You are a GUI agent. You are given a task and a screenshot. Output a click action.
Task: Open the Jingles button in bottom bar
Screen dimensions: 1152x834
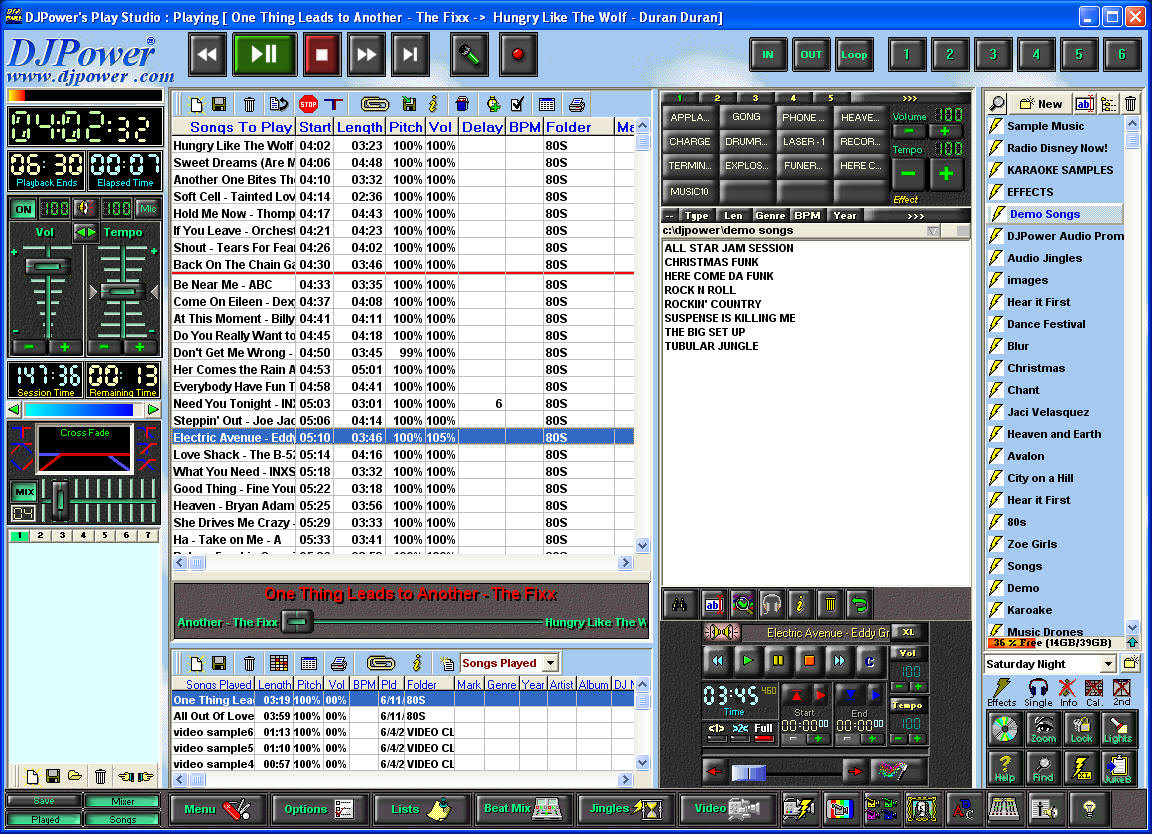point(624,809)
